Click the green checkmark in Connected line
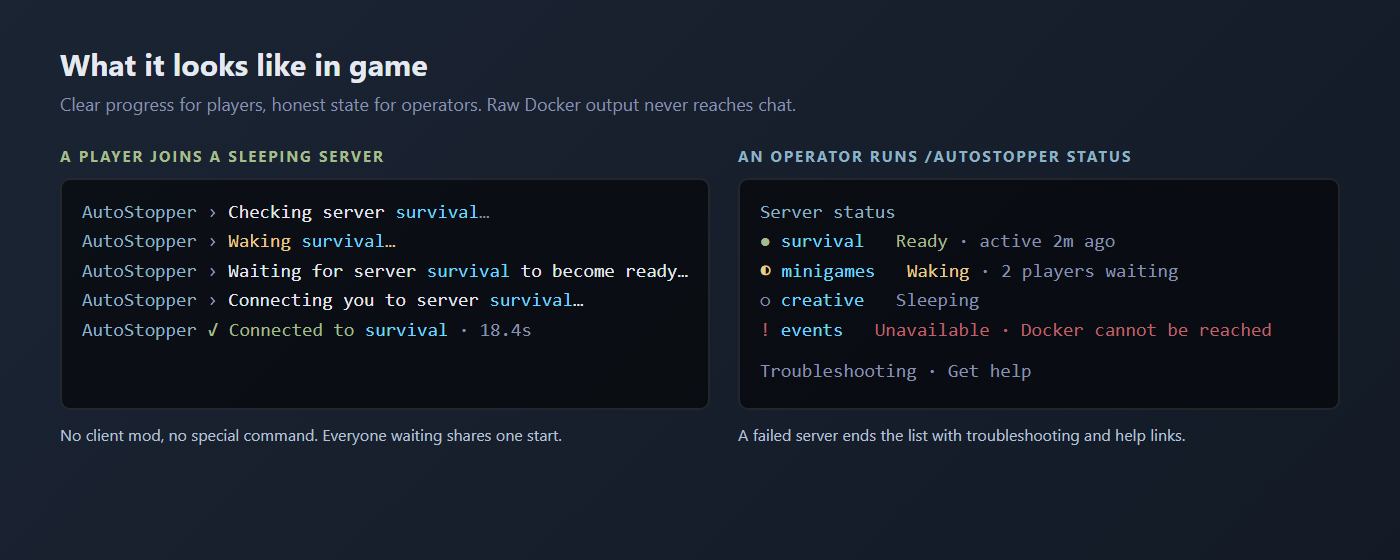Image resolution: width=1400 pixels, height=560 pixels. click(213, 330)
